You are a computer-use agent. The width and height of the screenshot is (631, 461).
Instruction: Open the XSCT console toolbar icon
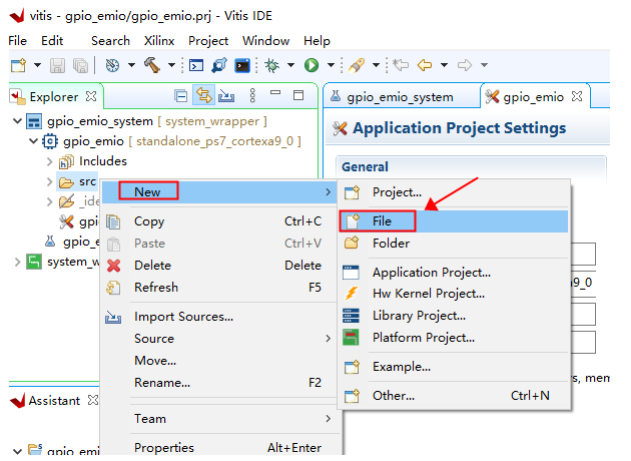pos(196,65)
